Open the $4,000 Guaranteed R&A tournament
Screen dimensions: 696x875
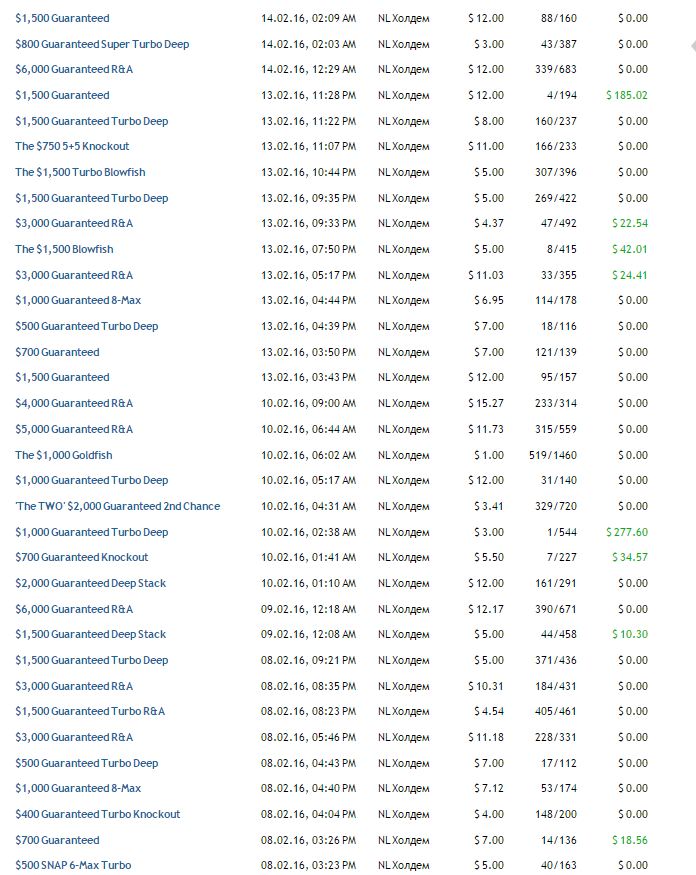(74, 403)
